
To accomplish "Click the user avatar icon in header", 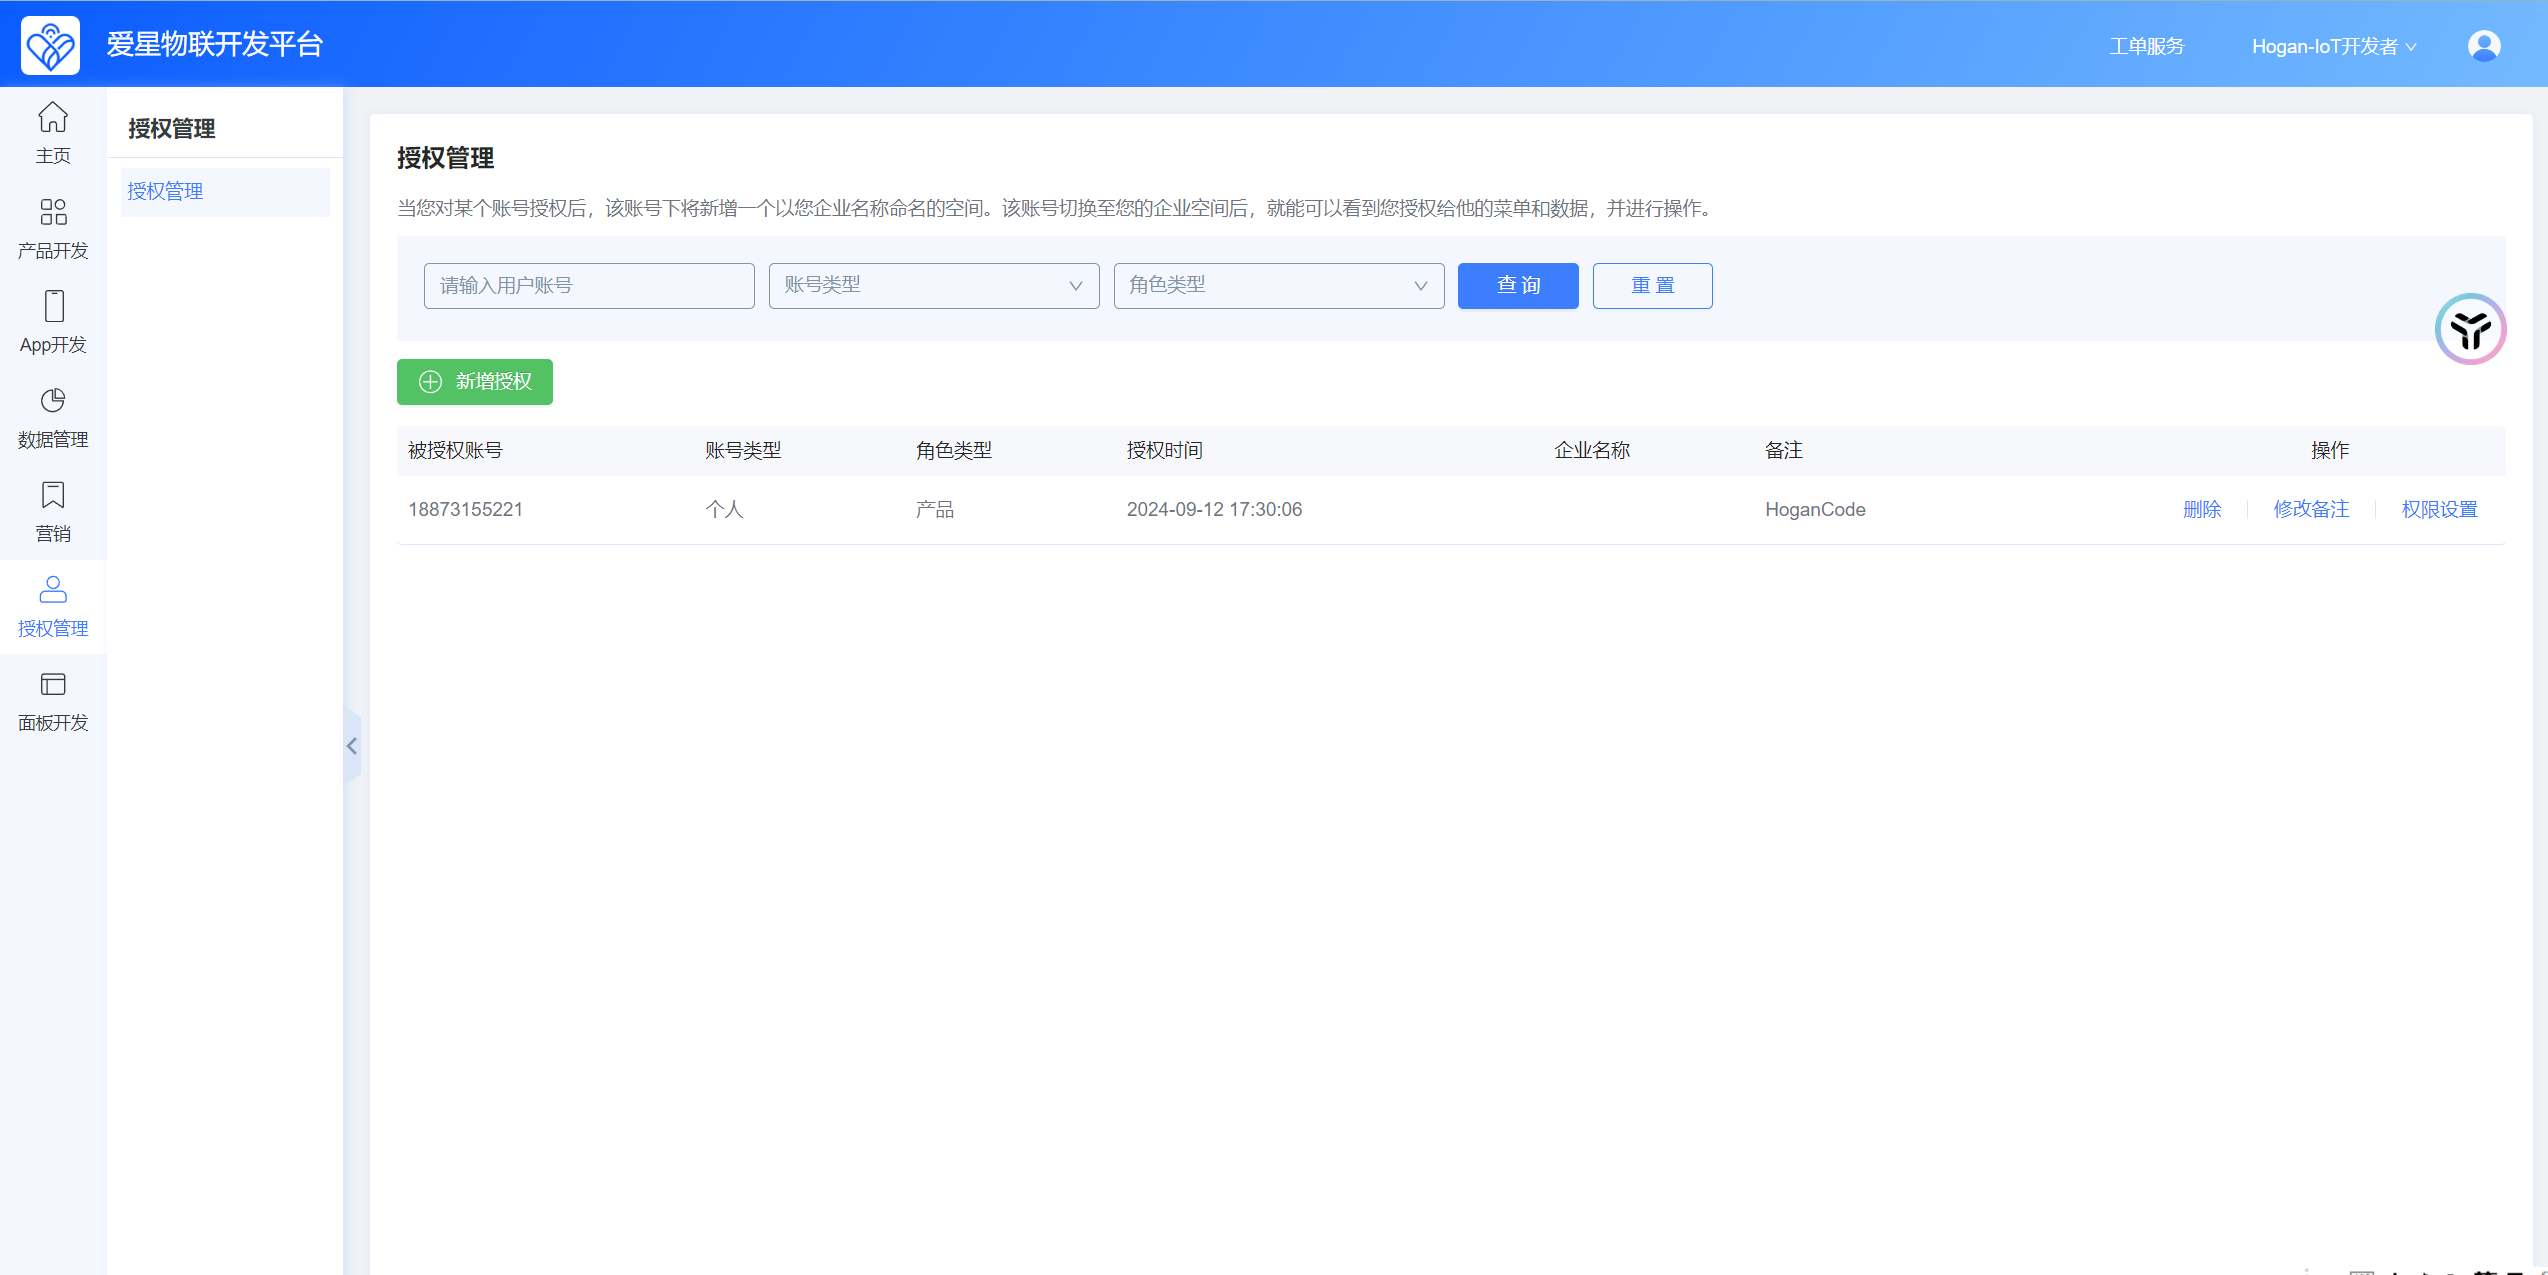I will pos(2484,46).
